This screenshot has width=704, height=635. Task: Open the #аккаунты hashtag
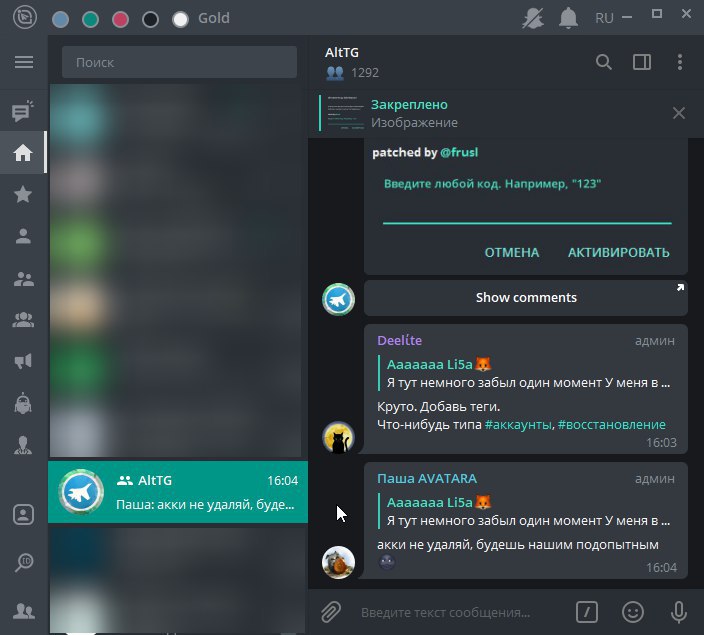pyautogui.click(x=519, y=424)
